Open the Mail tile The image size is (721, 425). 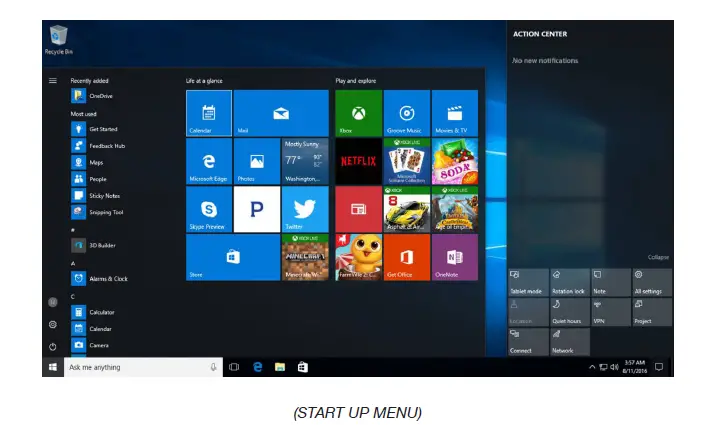tap(281, 113)
